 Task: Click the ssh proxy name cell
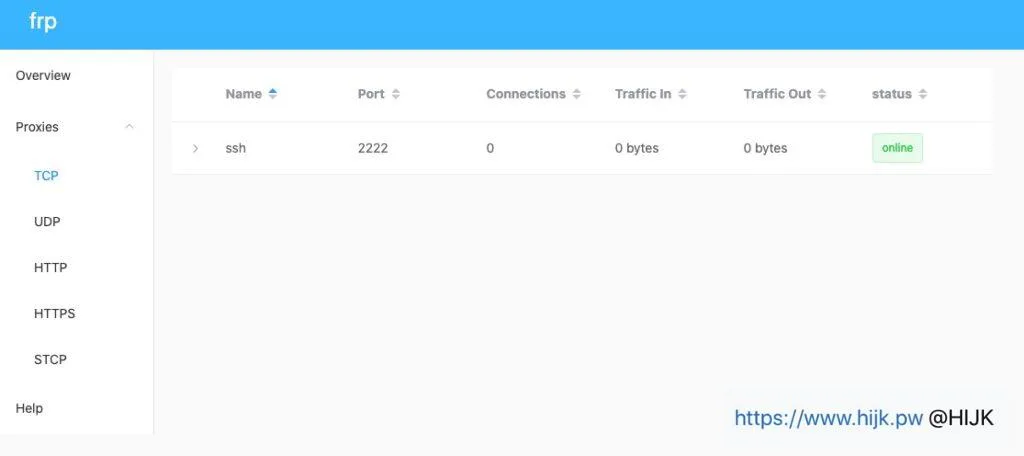pos(236,148)
